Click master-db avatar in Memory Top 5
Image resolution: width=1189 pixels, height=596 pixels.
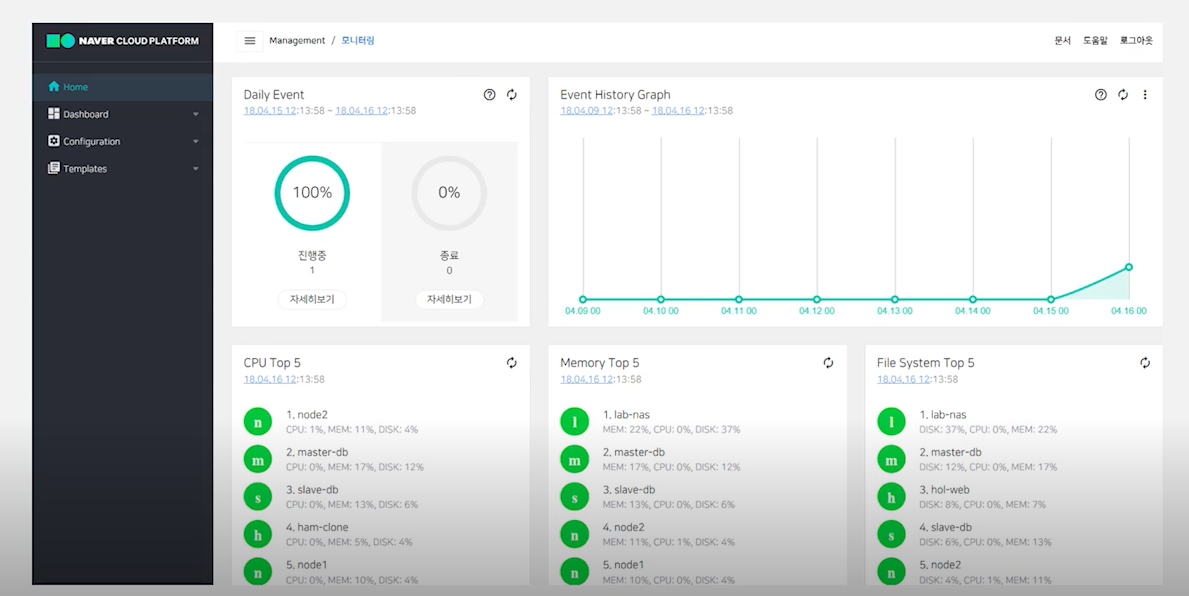[574, 460]
